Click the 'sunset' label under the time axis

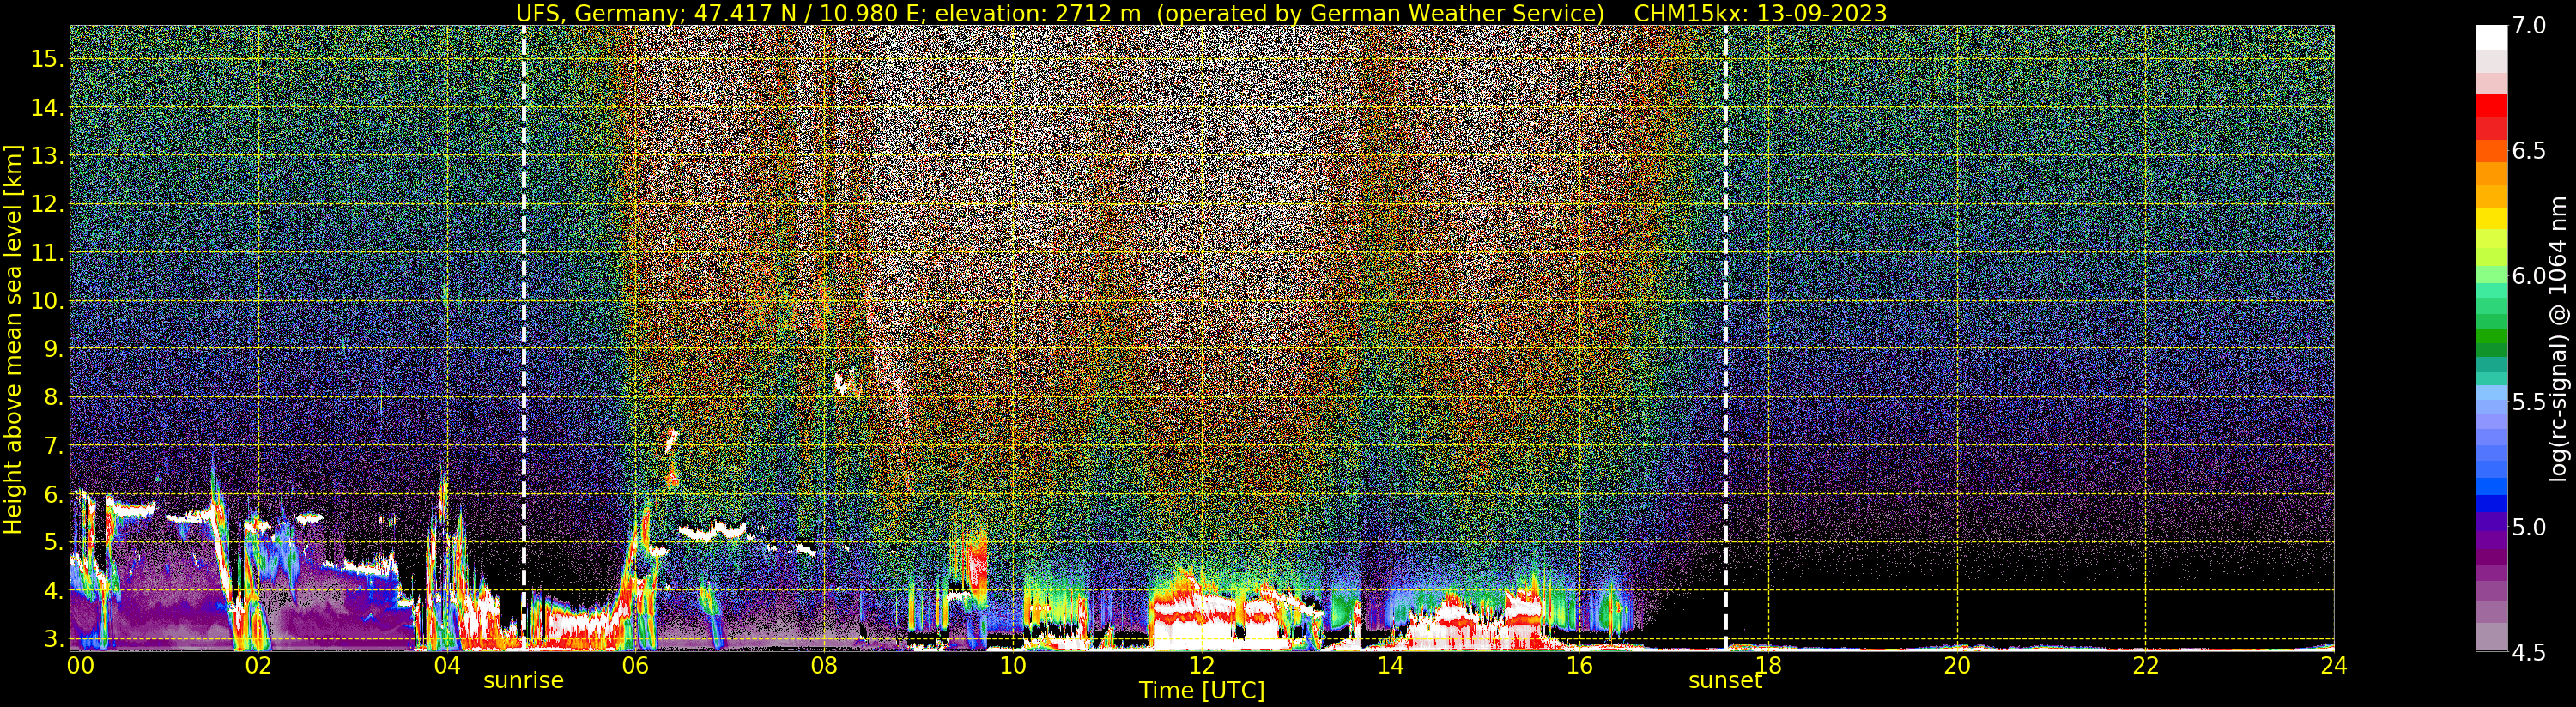(x=1725, y=681)
